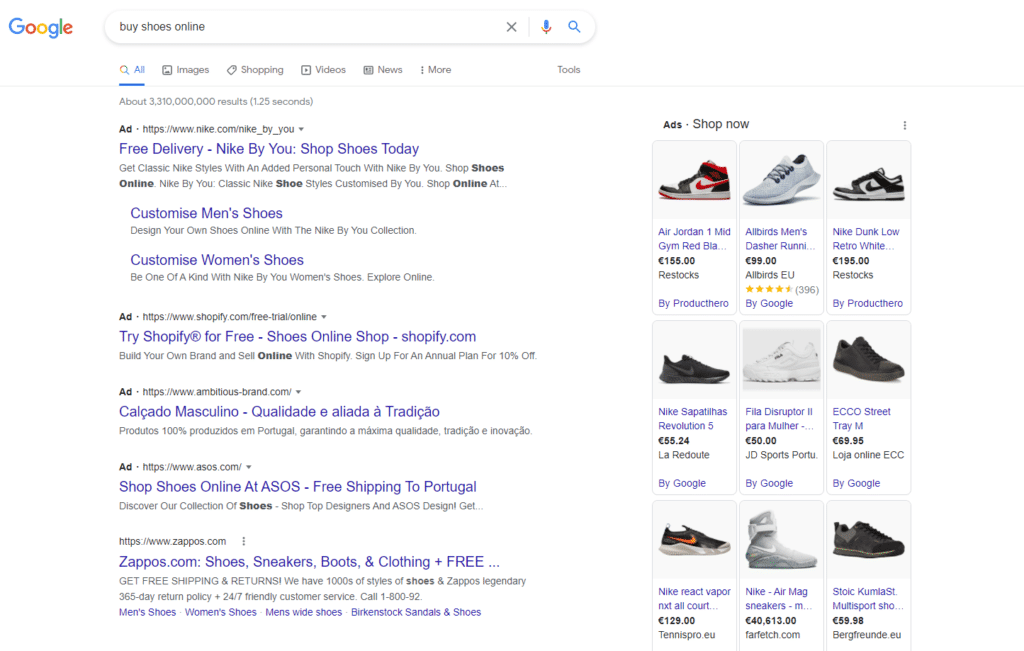Viewport: 1024px width, 651px height.
Task: Open the Customise Men's Shoes sitelink
Action: (x=206, y=213)
